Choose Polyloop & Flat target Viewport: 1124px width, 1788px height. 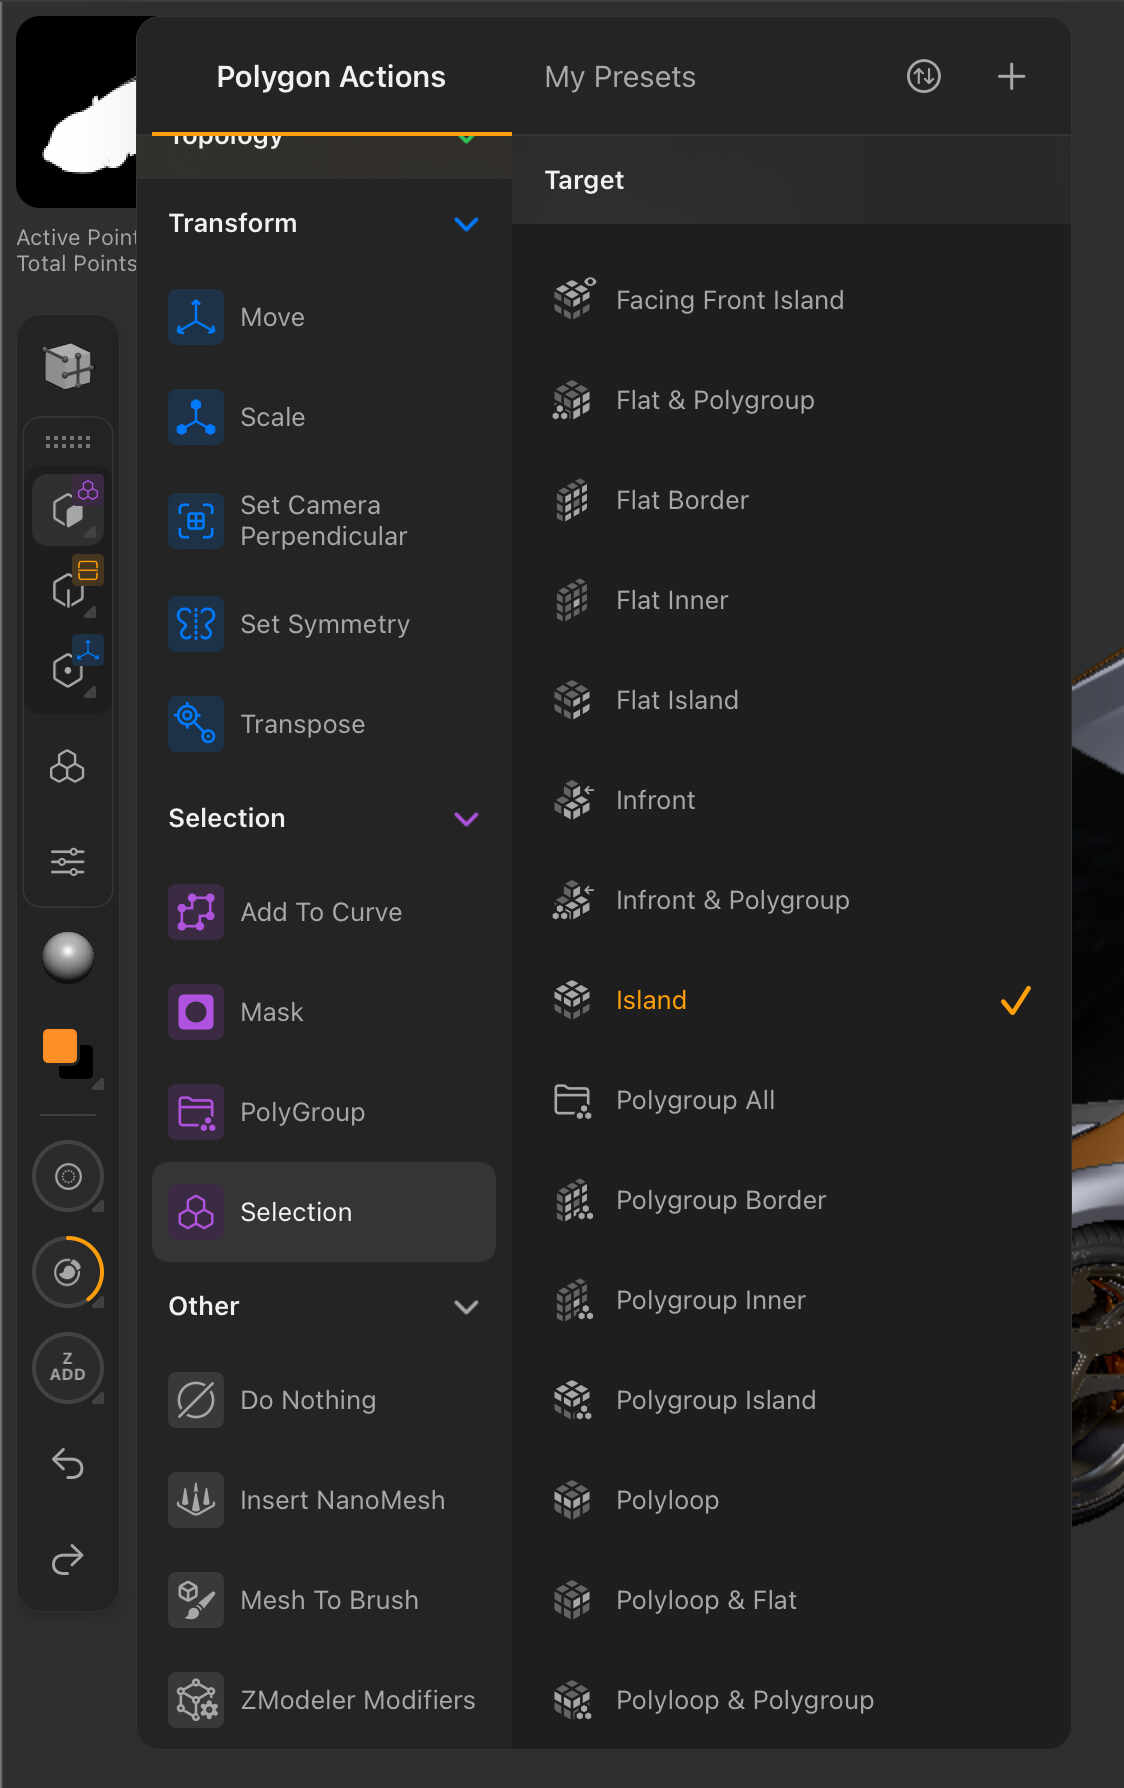[791, 1600]
